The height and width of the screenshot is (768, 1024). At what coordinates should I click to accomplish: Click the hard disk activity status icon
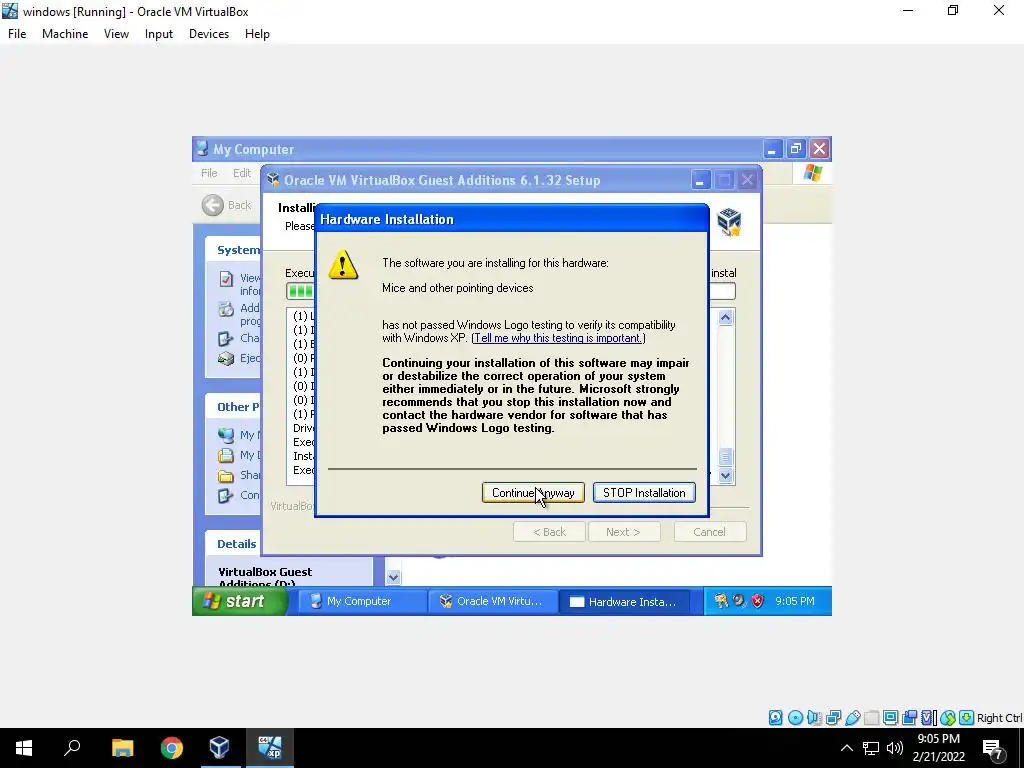(775, 718)
